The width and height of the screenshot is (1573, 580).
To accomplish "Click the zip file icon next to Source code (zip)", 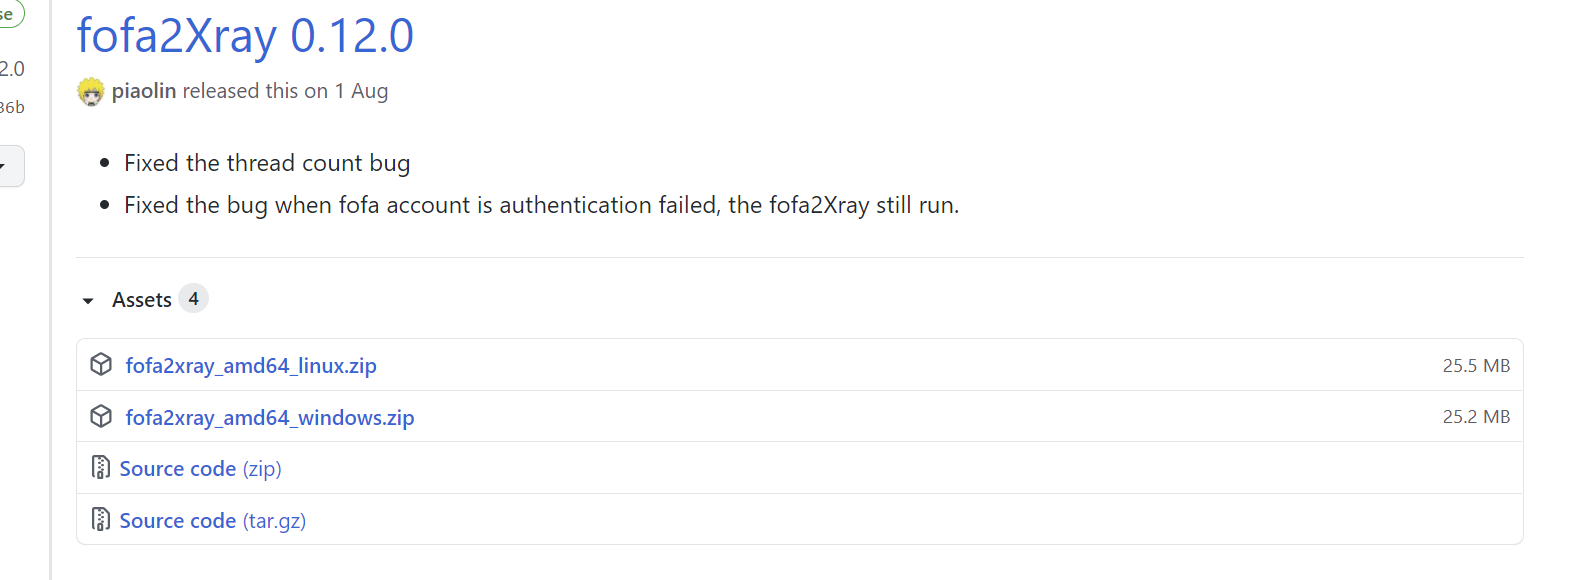I will [x=100, y=468].
